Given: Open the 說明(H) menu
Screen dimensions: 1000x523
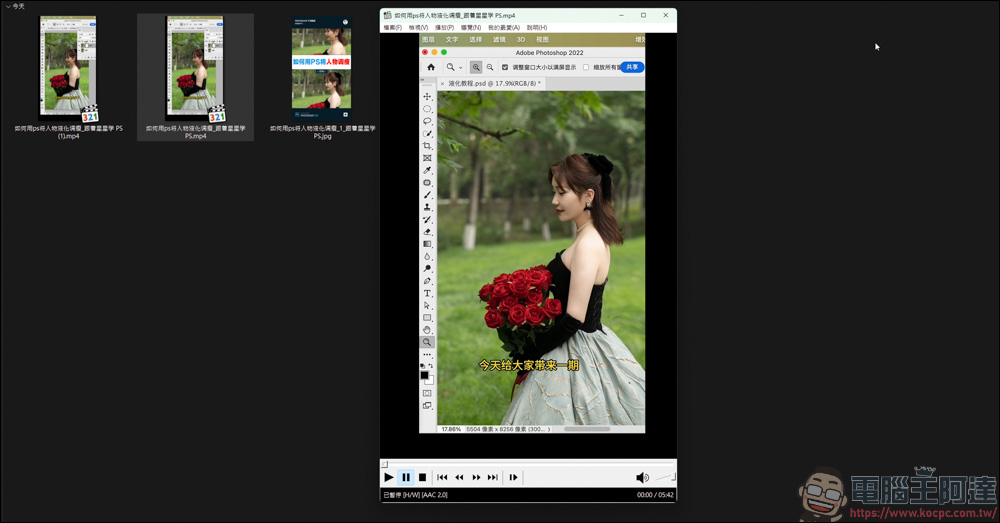Looking at the screenshot, I should point(537,28).
